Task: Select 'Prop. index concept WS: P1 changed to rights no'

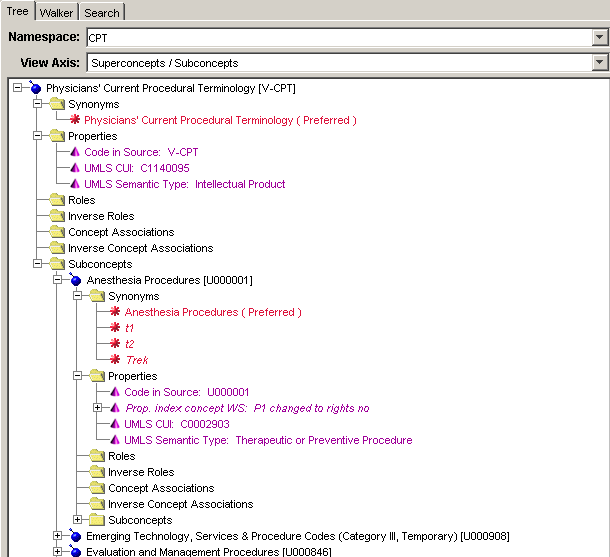Action: [247, 408]
